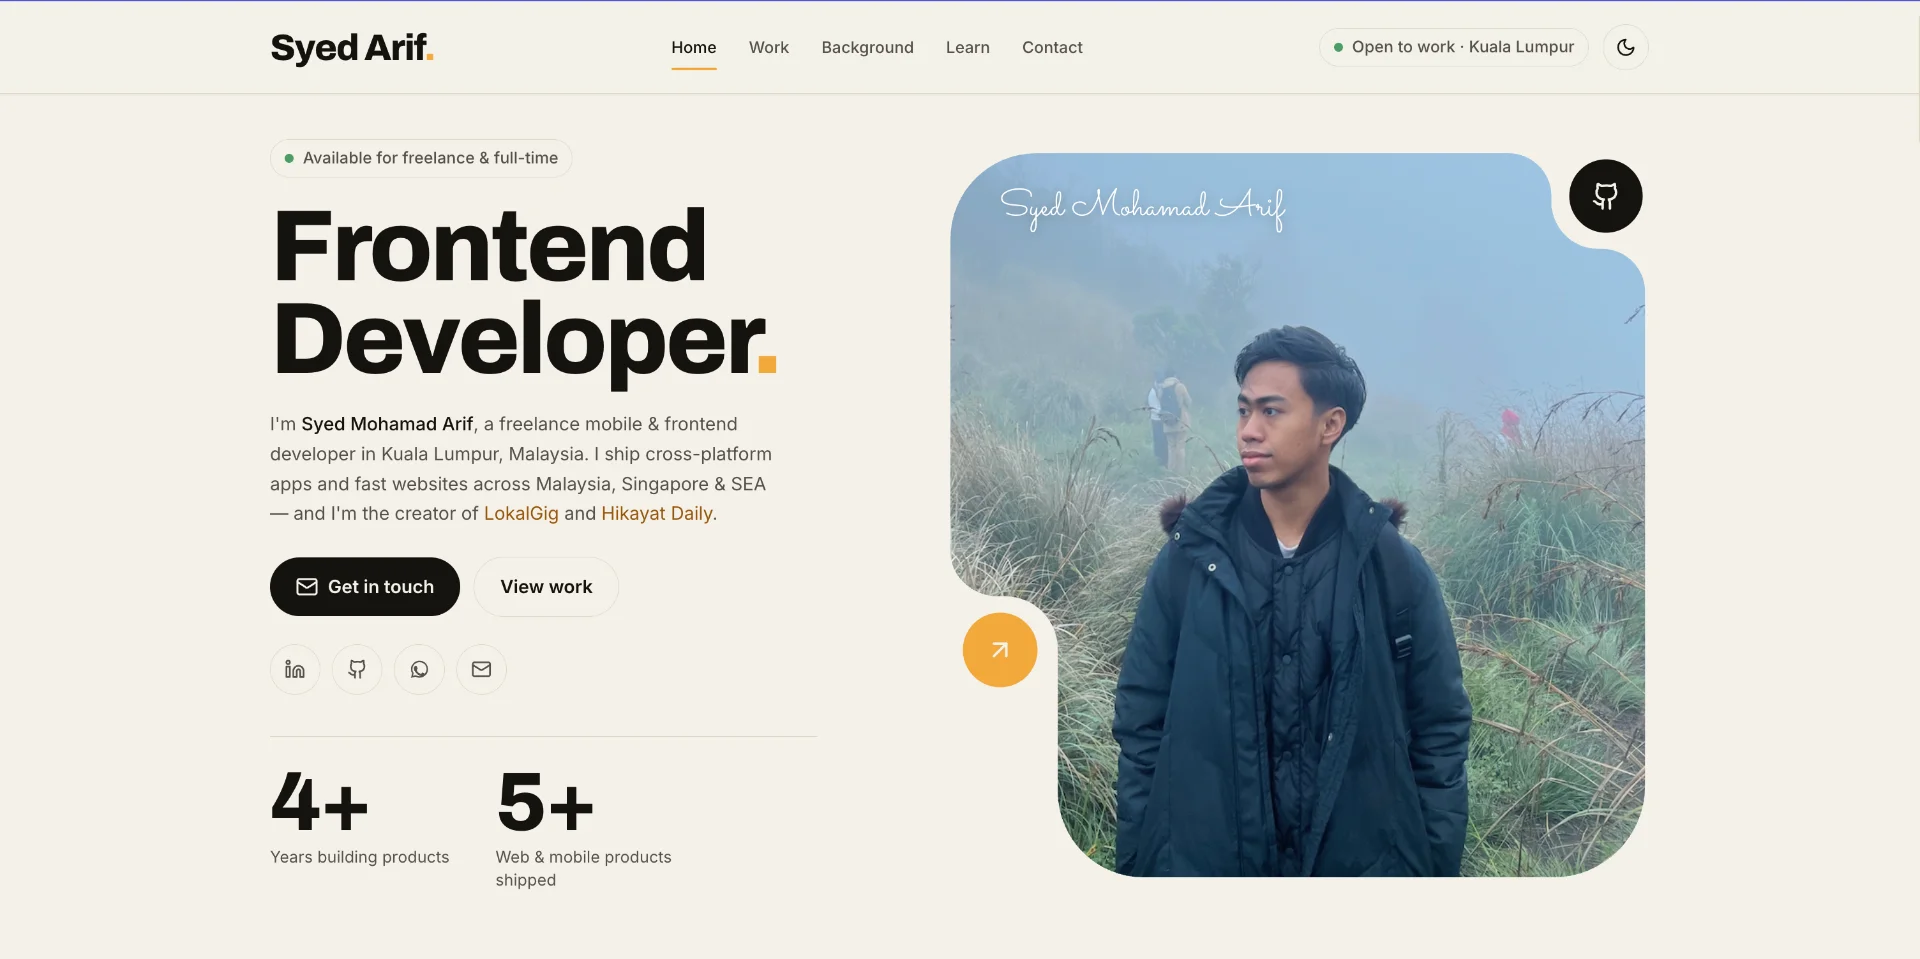Click the '4+' statistic number
This screenshot has height=959, width=1920.
(x=320, y=802)
